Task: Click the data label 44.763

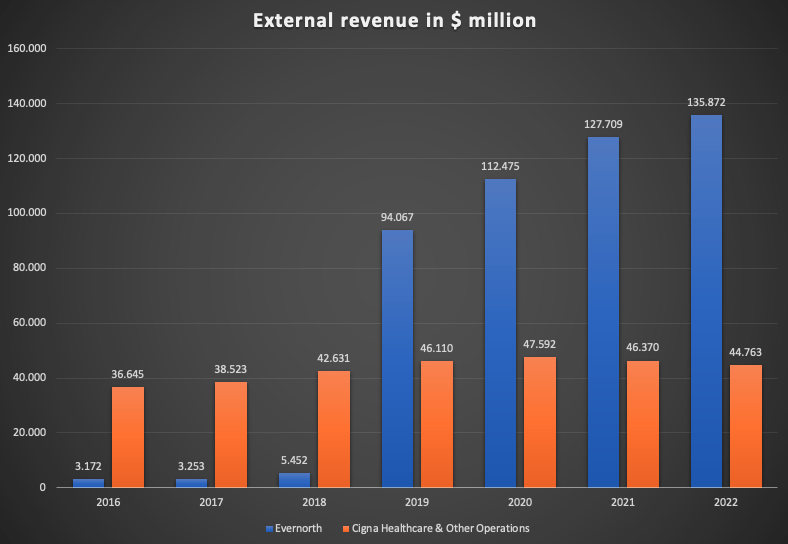Action: [746, 352]
